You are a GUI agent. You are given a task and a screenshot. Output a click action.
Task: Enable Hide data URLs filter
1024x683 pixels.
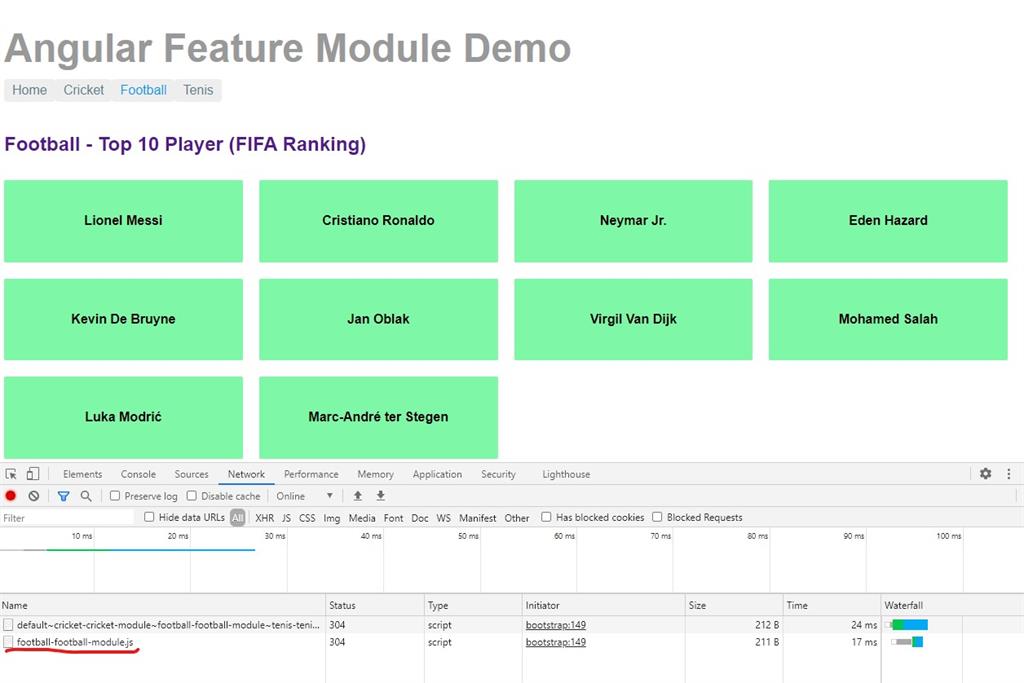click(150, 517)
